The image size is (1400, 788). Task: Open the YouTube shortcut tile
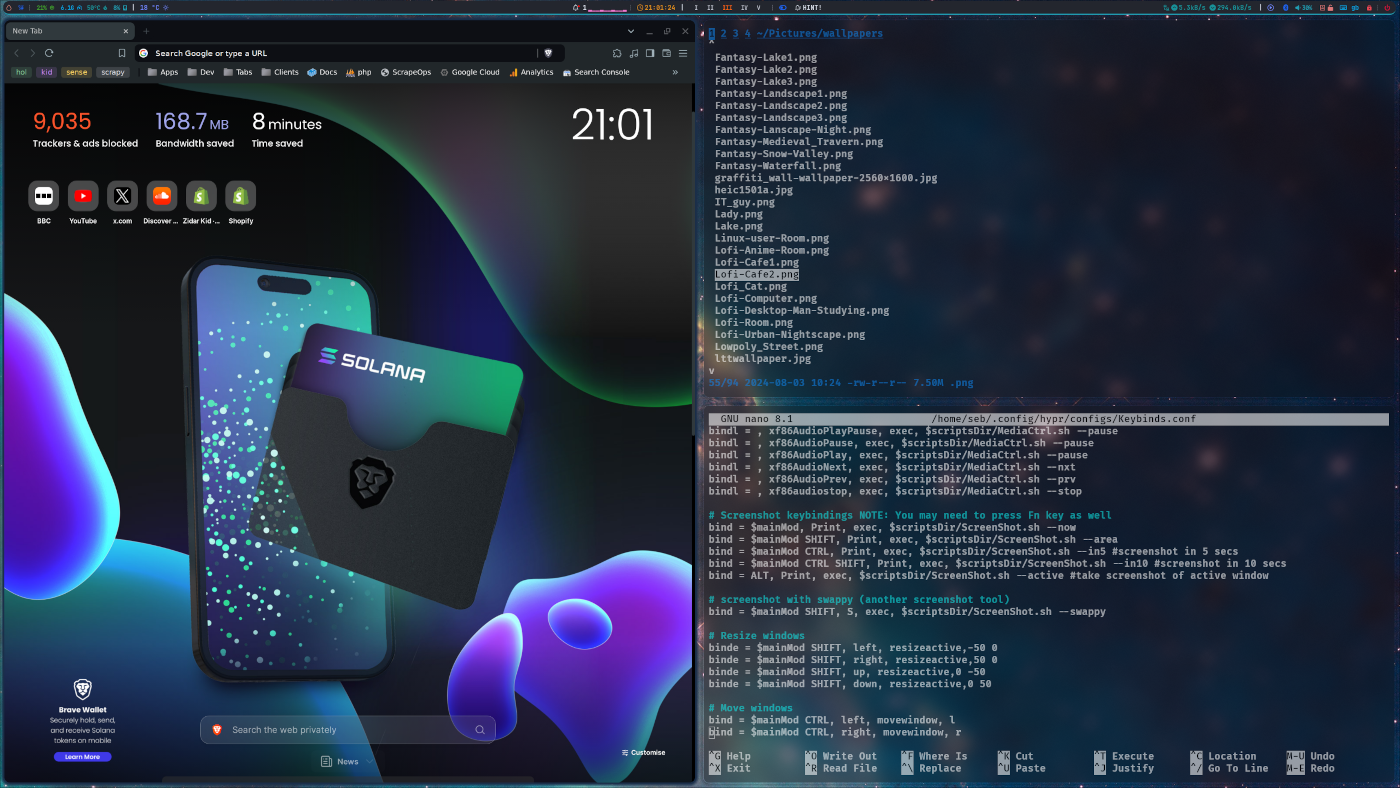(83, 196)
